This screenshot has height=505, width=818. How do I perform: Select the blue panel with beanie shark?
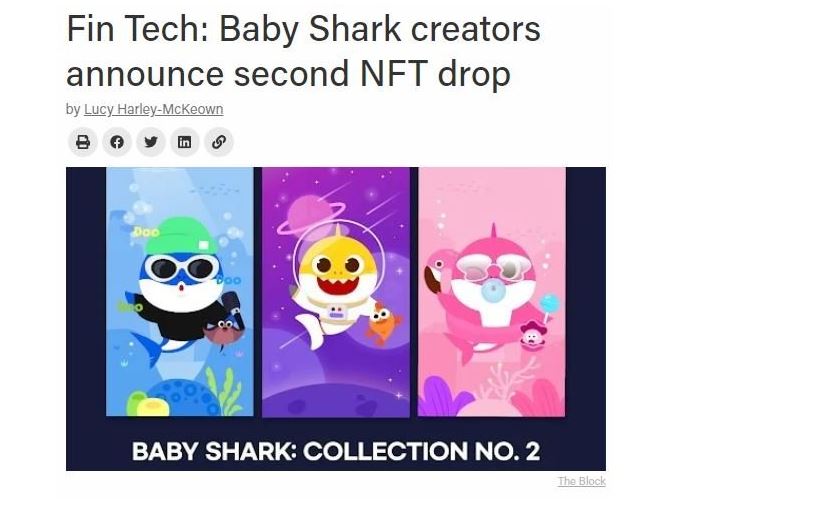coord(180,290)
